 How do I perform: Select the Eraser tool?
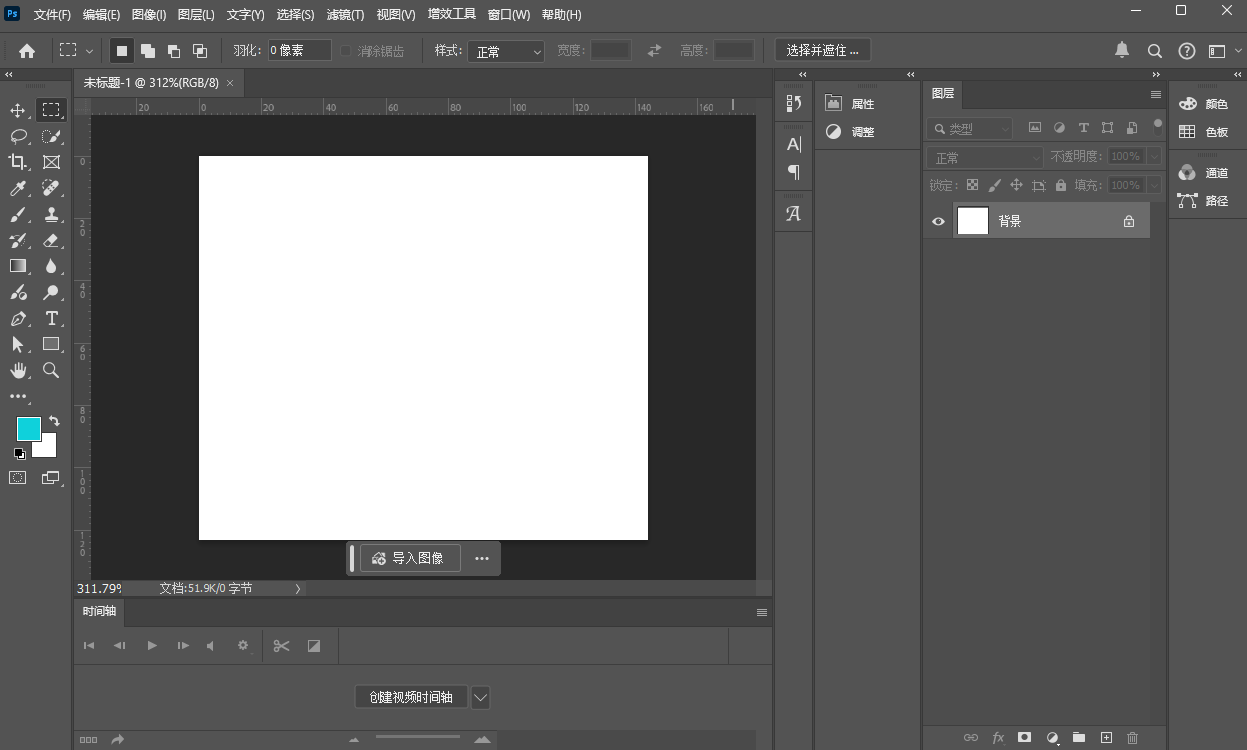coord(51,240)
